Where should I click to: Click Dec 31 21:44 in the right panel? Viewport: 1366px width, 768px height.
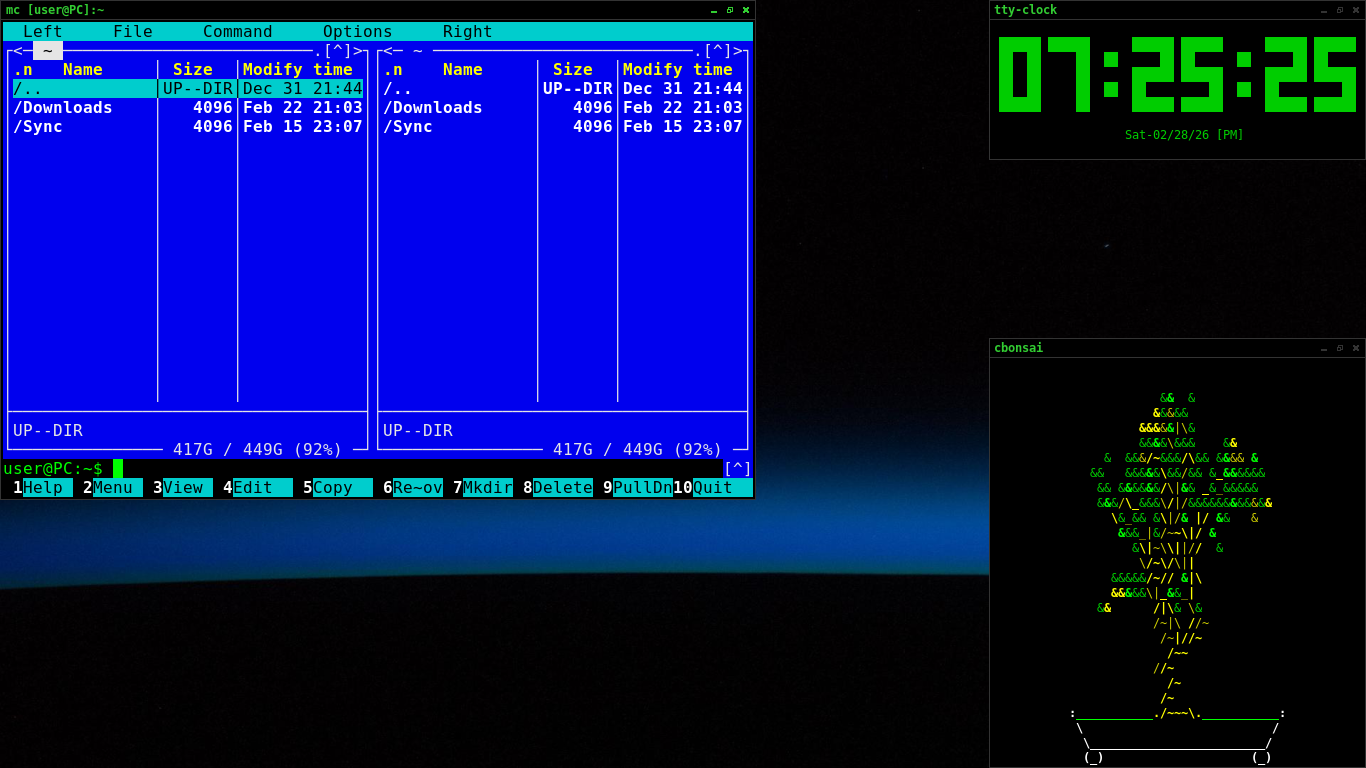[x=683, y=89]
